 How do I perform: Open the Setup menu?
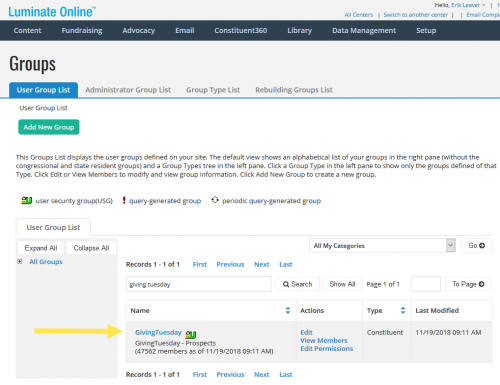[x=426, y=30]
